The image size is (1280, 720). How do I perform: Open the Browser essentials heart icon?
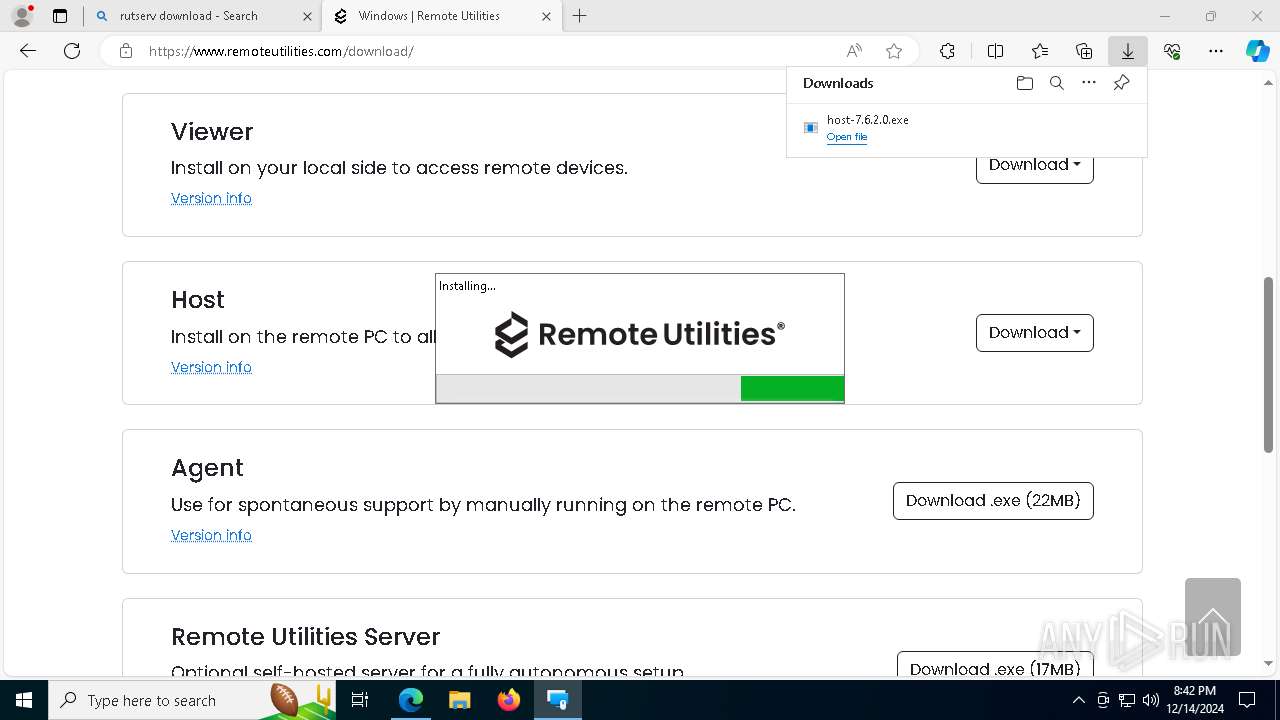1172,51
